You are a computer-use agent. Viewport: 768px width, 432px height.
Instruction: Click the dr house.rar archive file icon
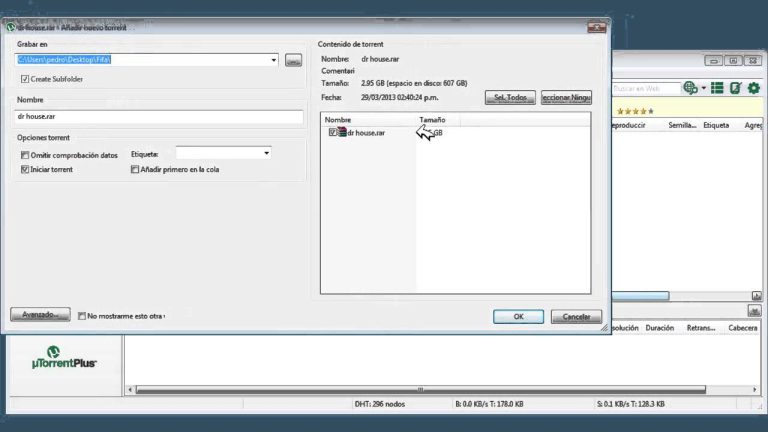point(342,132)
